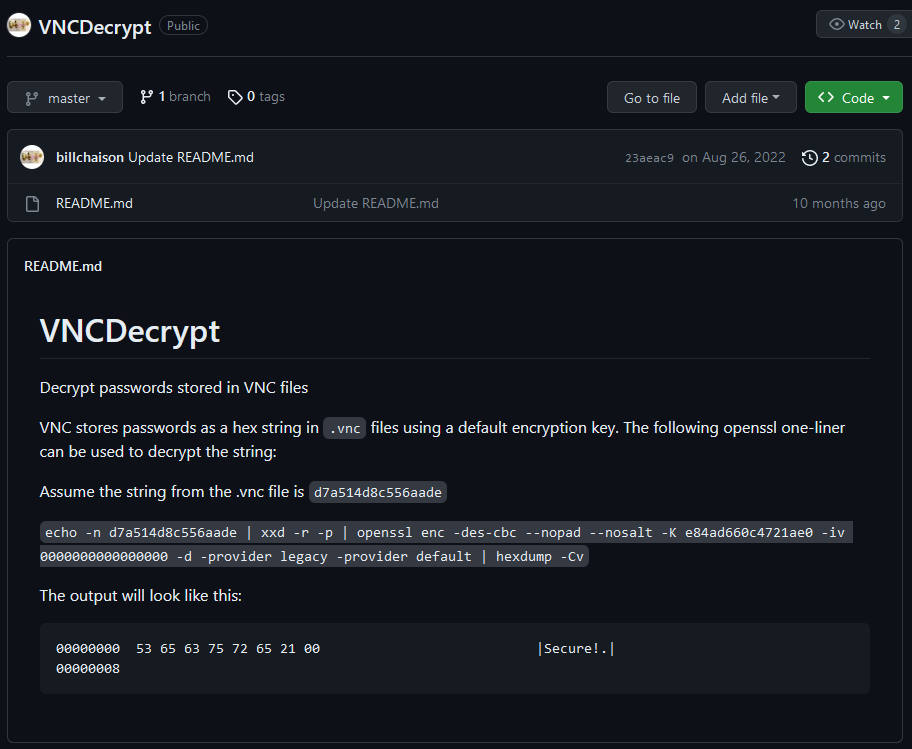This screenshot has width=912, height=749.
Task: View the 2 commits history link
Action: point(843,158)
